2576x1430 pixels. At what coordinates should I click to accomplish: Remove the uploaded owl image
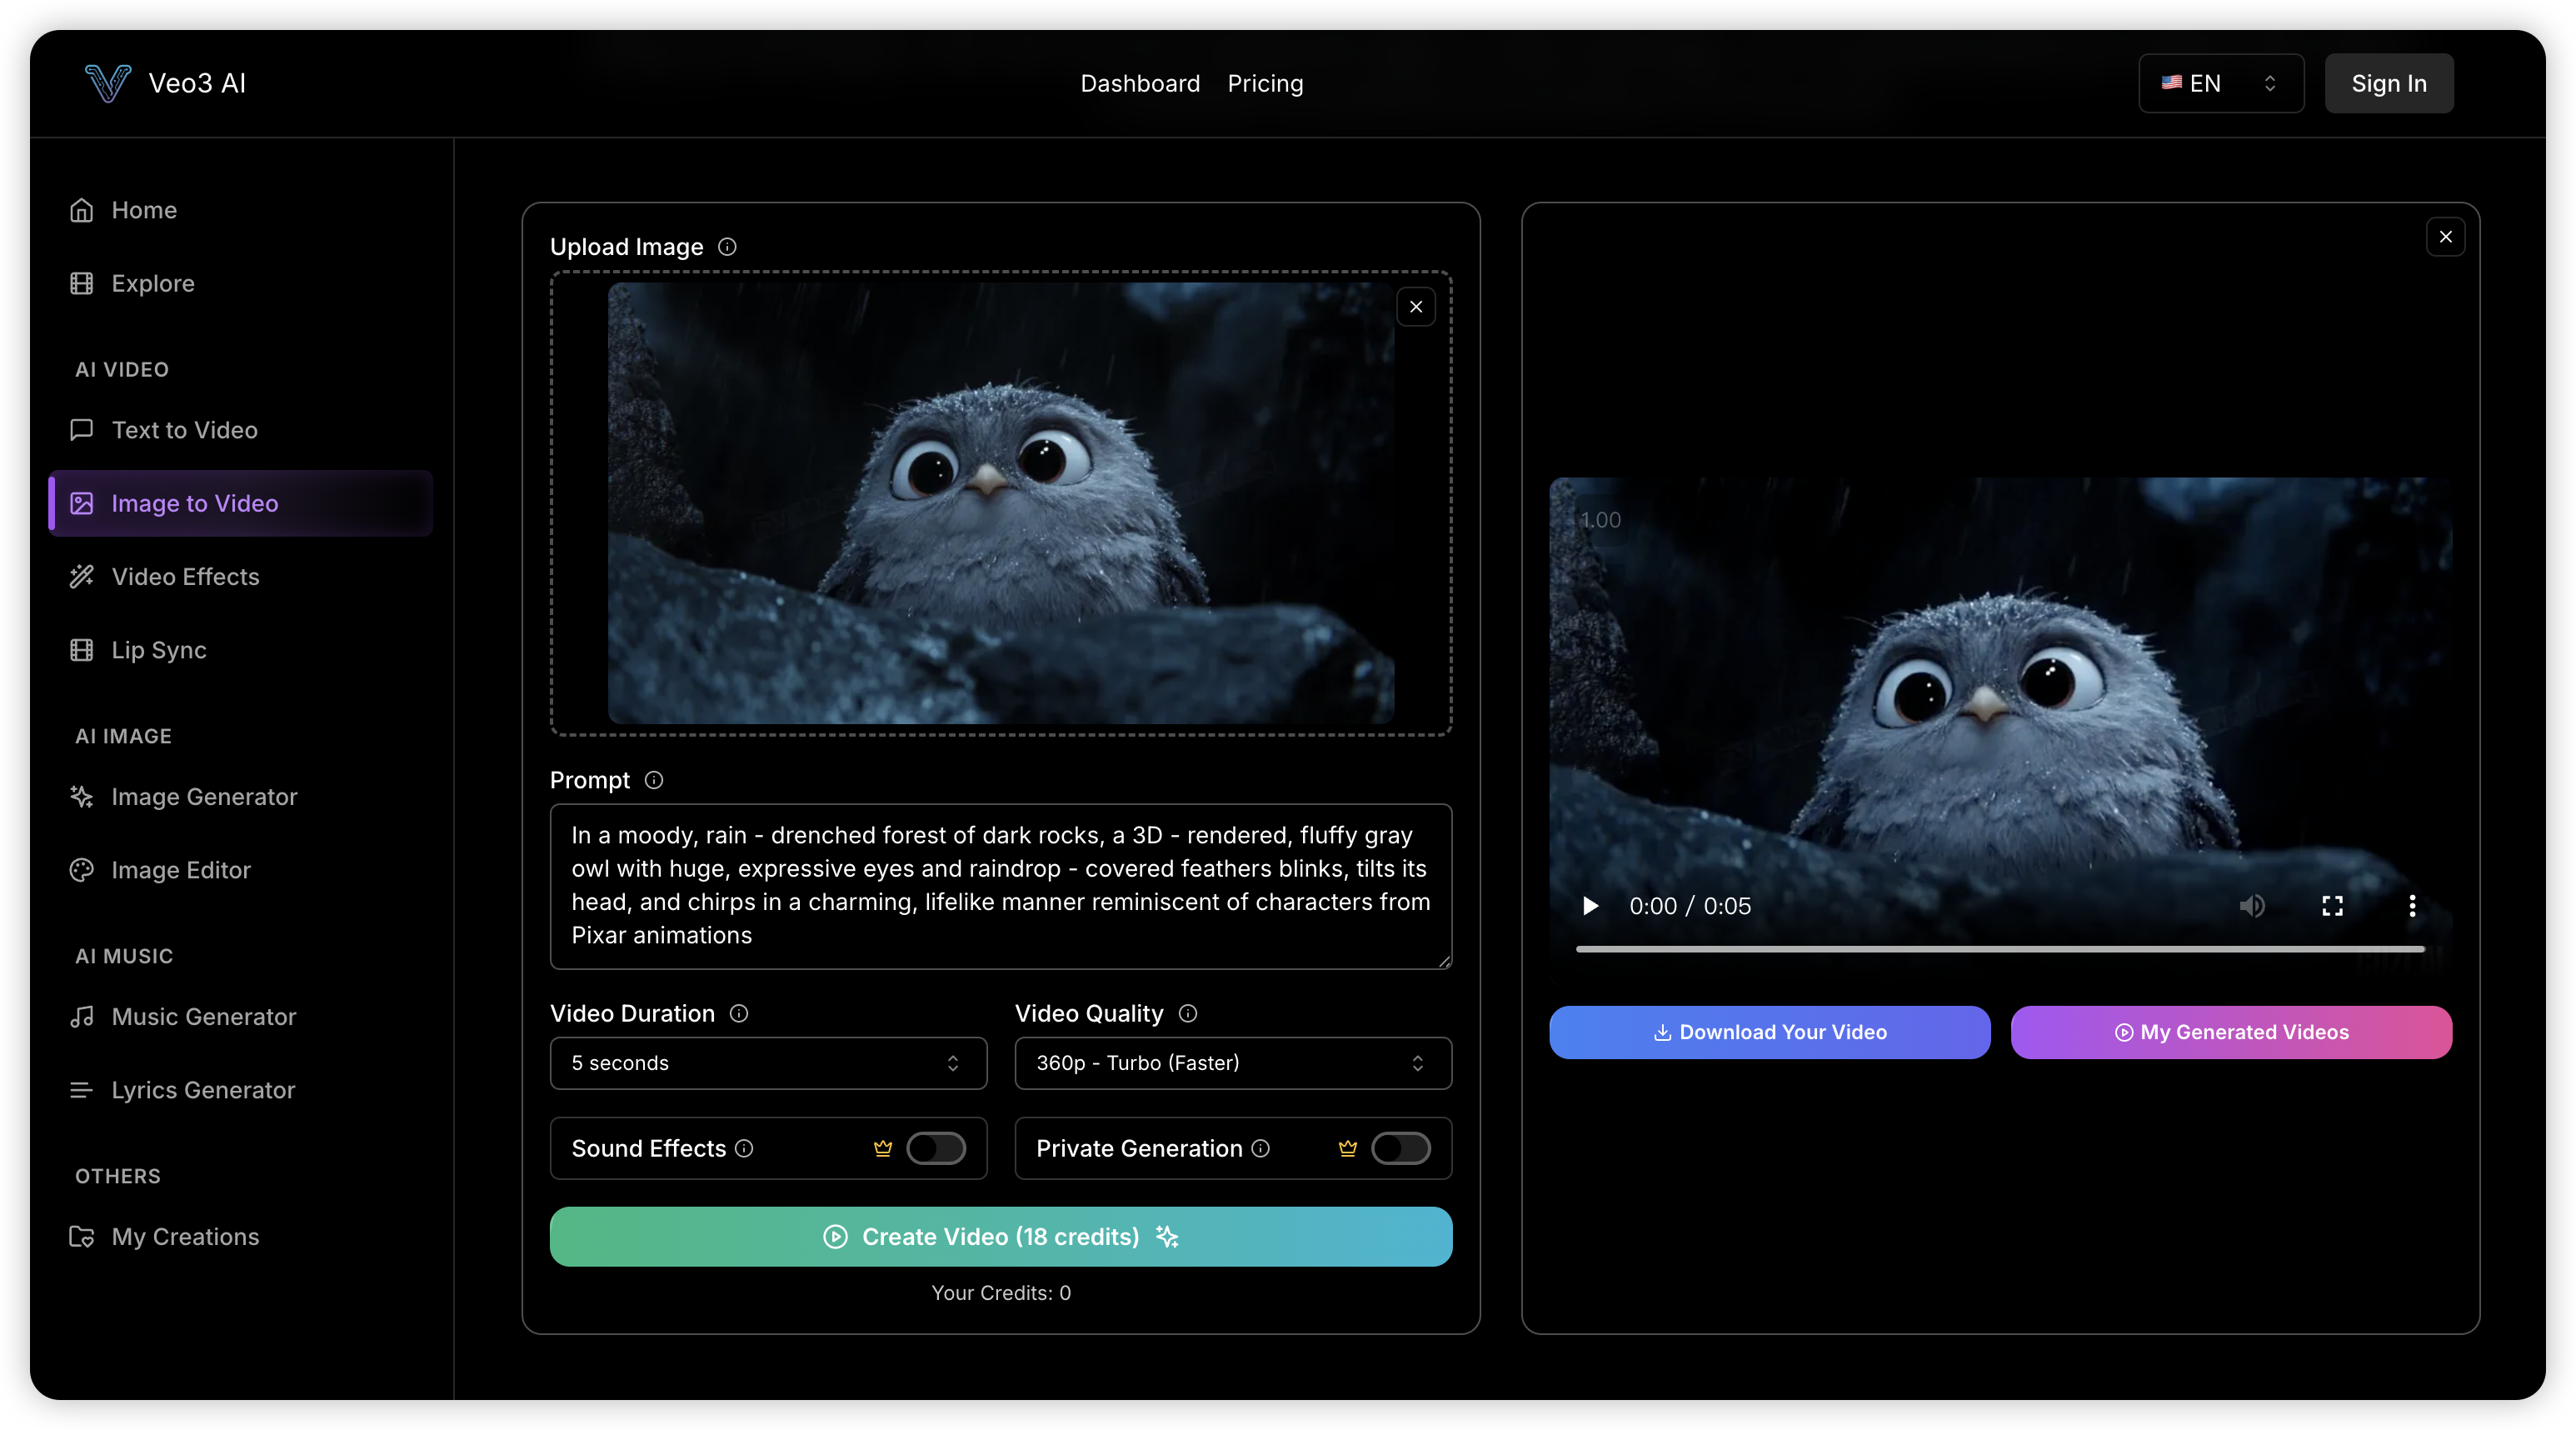point(1416,307)
